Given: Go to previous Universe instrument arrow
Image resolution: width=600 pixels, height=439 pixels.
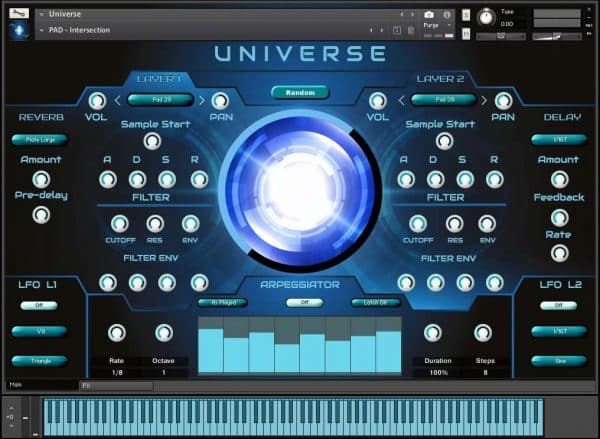Looking at the screenshot, I should (x=402, y=14).
